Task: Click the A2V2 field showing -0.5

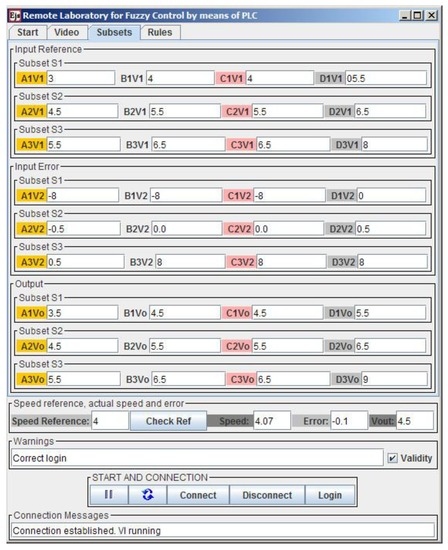Action: click(83, 229)
